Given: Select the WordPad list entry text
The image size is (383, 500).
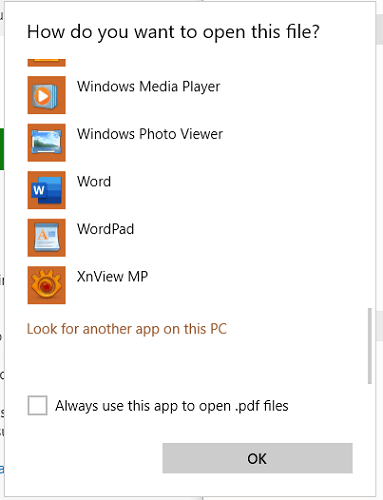Looking at the screenshot, I should coord(105,229).
